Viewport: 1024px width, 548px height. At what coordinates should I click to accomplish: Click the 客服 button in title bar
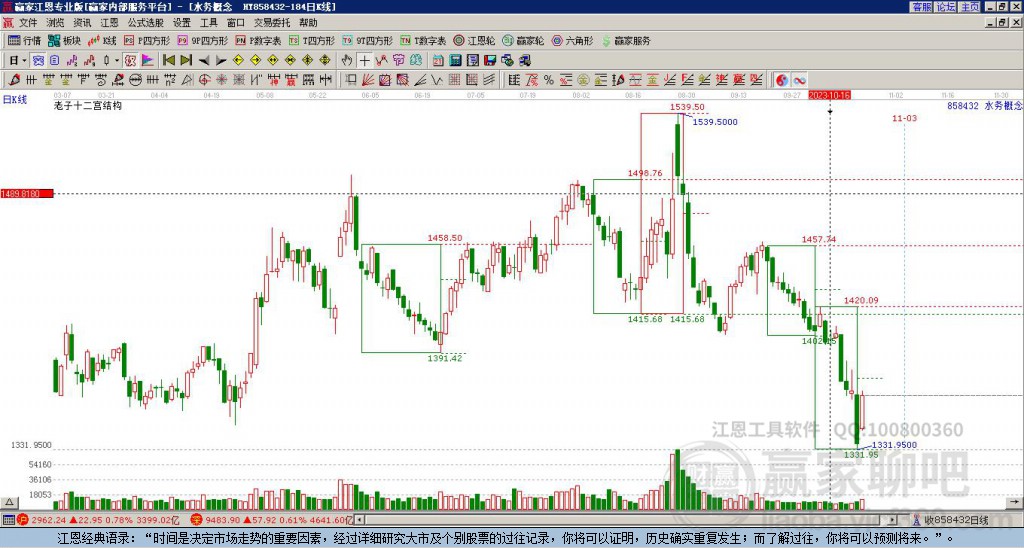tap(922, 7)
